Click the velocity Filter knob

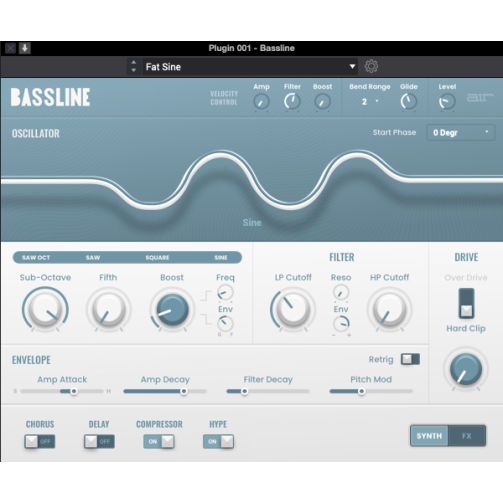point(292,101)
